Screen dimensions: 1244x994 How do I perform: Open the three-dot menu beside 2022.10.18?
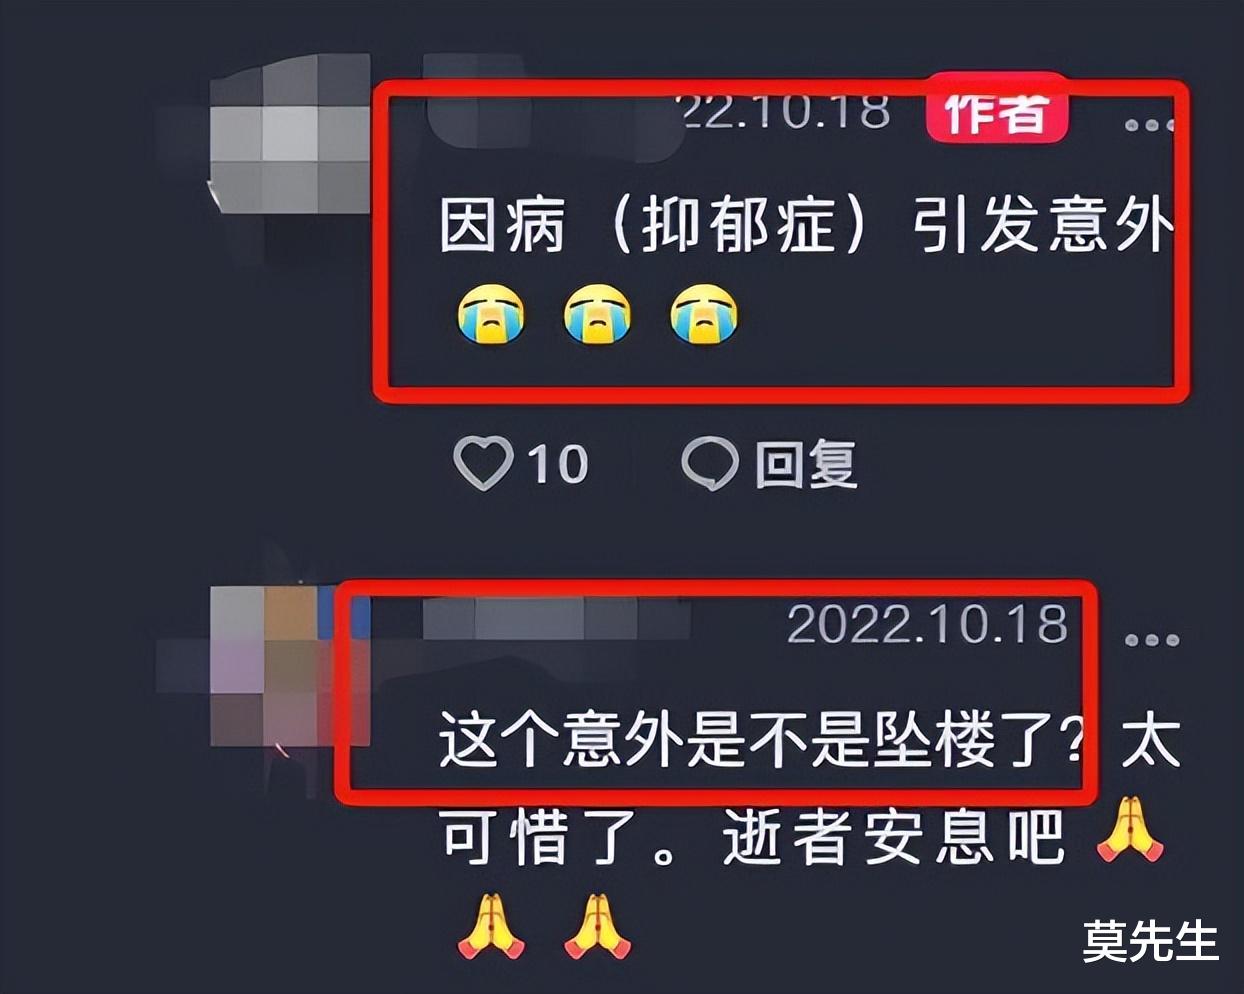pyautogui.click(x=1151, y=639)
